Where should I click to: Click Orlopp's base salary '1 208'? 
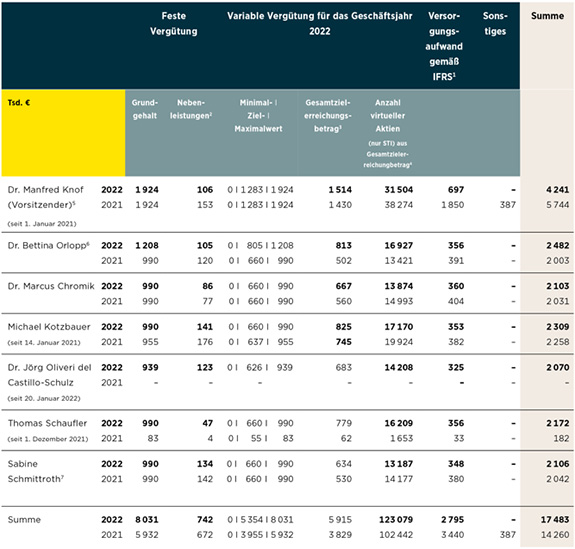coord(147,245)
